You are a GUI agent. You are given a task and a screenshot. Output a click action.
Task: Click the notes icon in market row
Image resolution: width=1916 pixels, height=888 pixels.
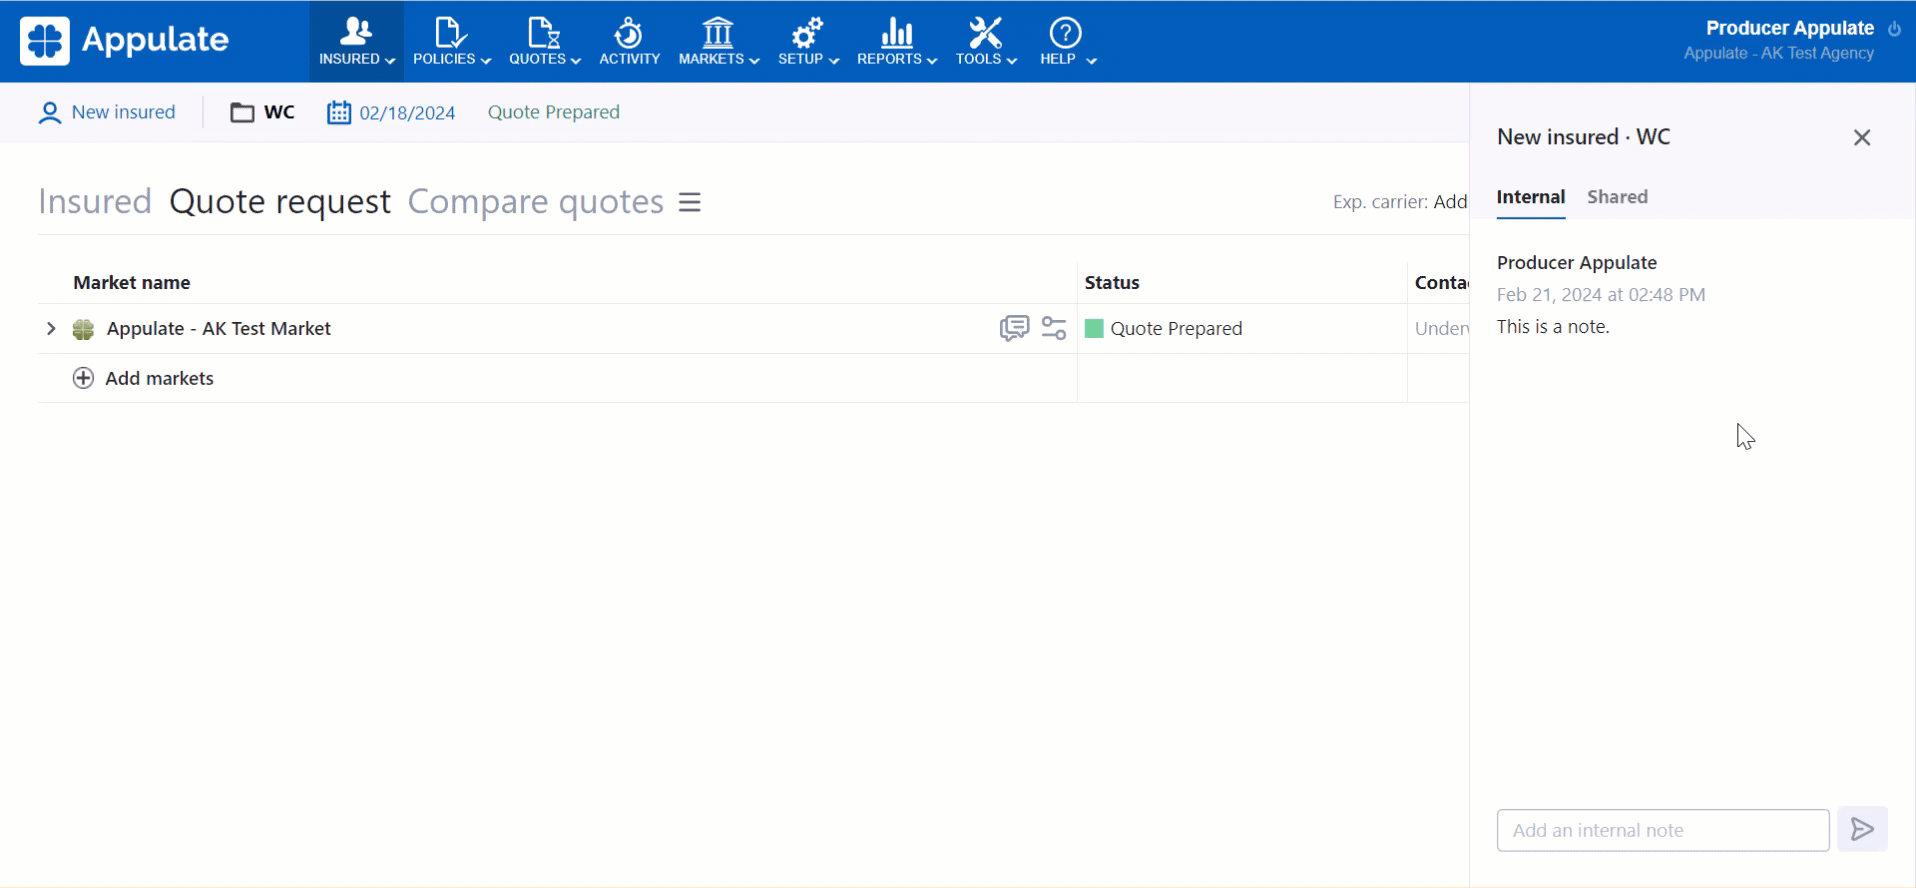[x=1014, y=328]
